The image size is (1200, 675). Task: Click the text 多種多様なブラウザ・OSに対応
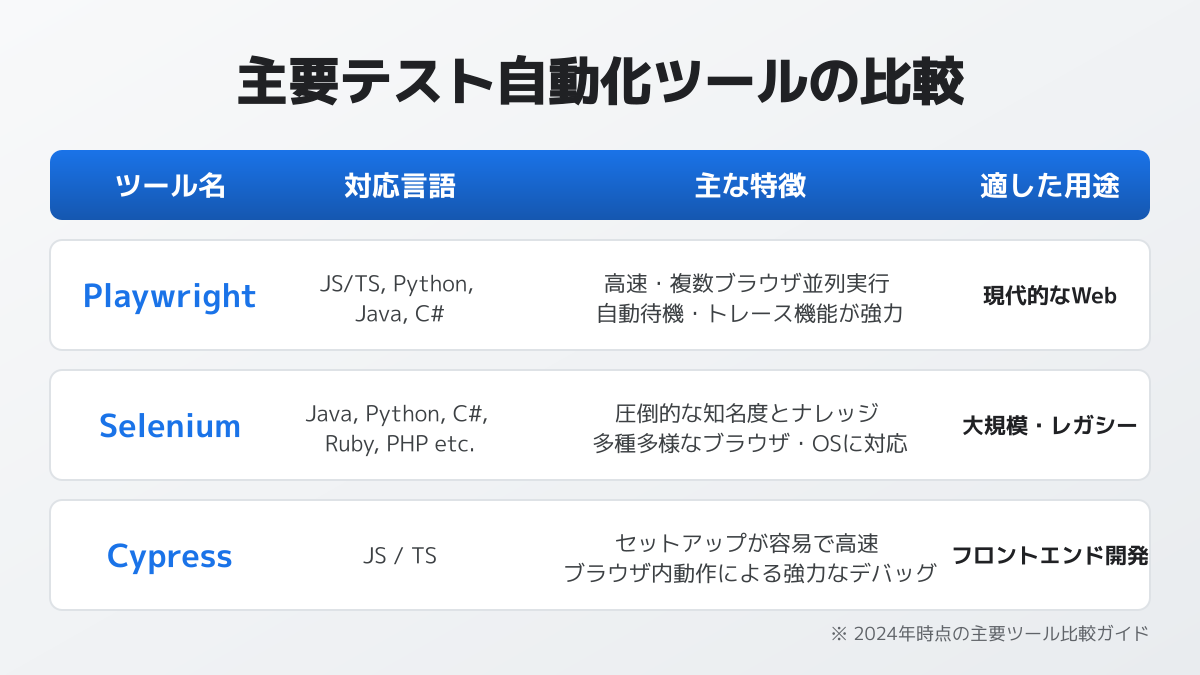point(750,443)
